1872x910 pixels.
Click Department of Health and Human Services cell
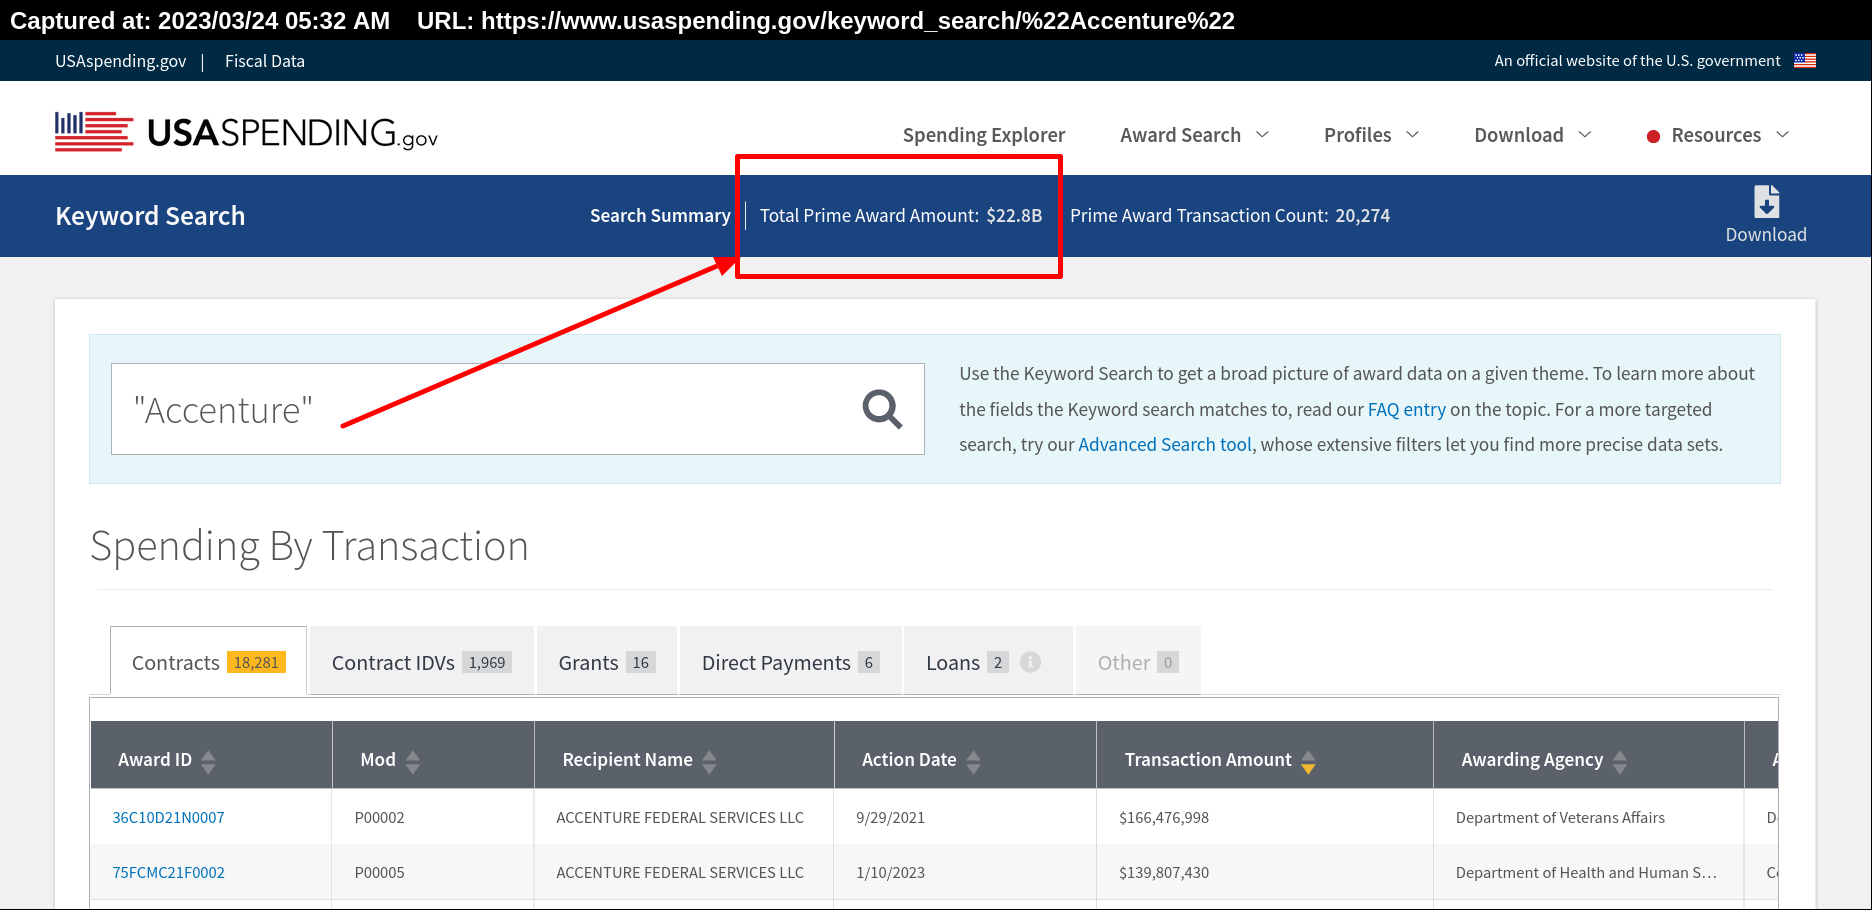[1586, 872]
